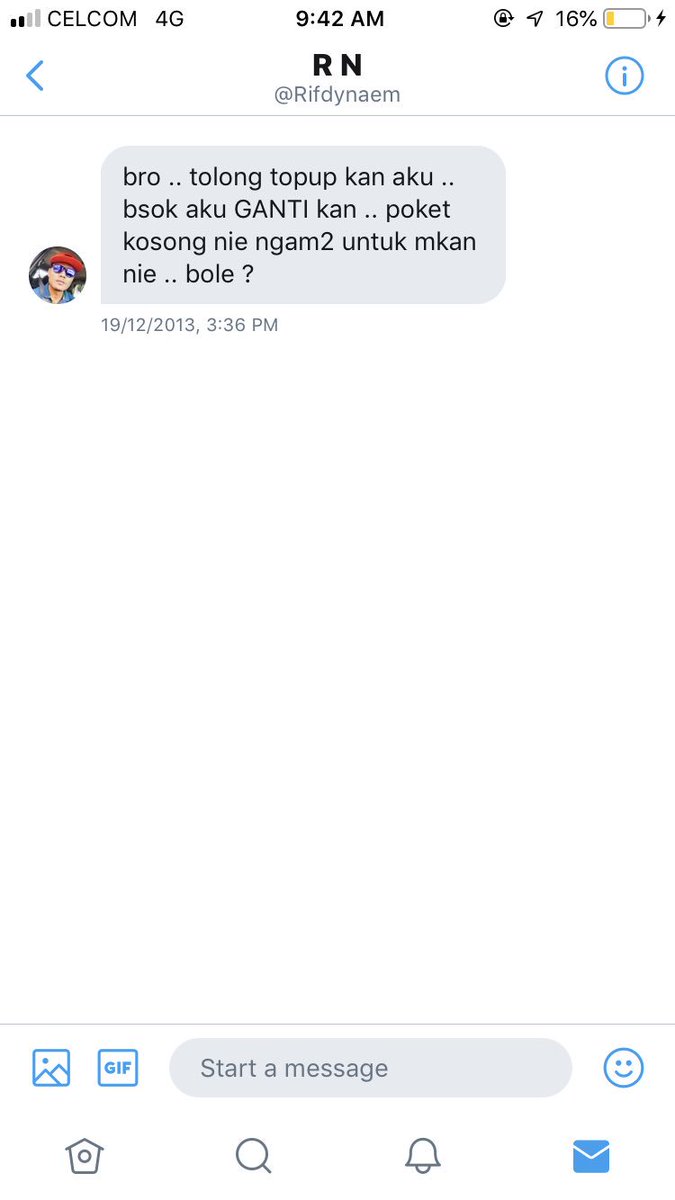Tap the 19/12/2013, 3:36 PM timestamp

(189, 325)
